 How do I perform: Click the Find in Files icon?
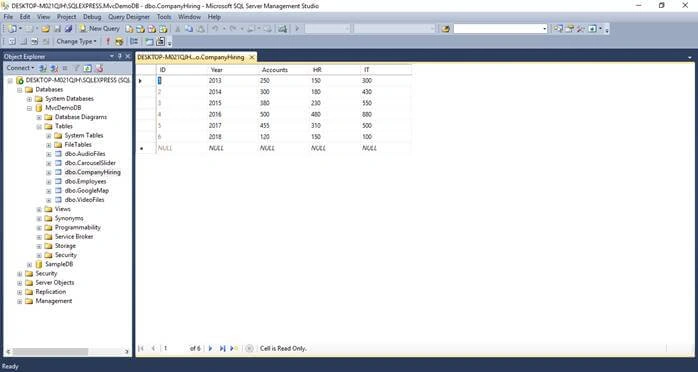pos(446,28)
